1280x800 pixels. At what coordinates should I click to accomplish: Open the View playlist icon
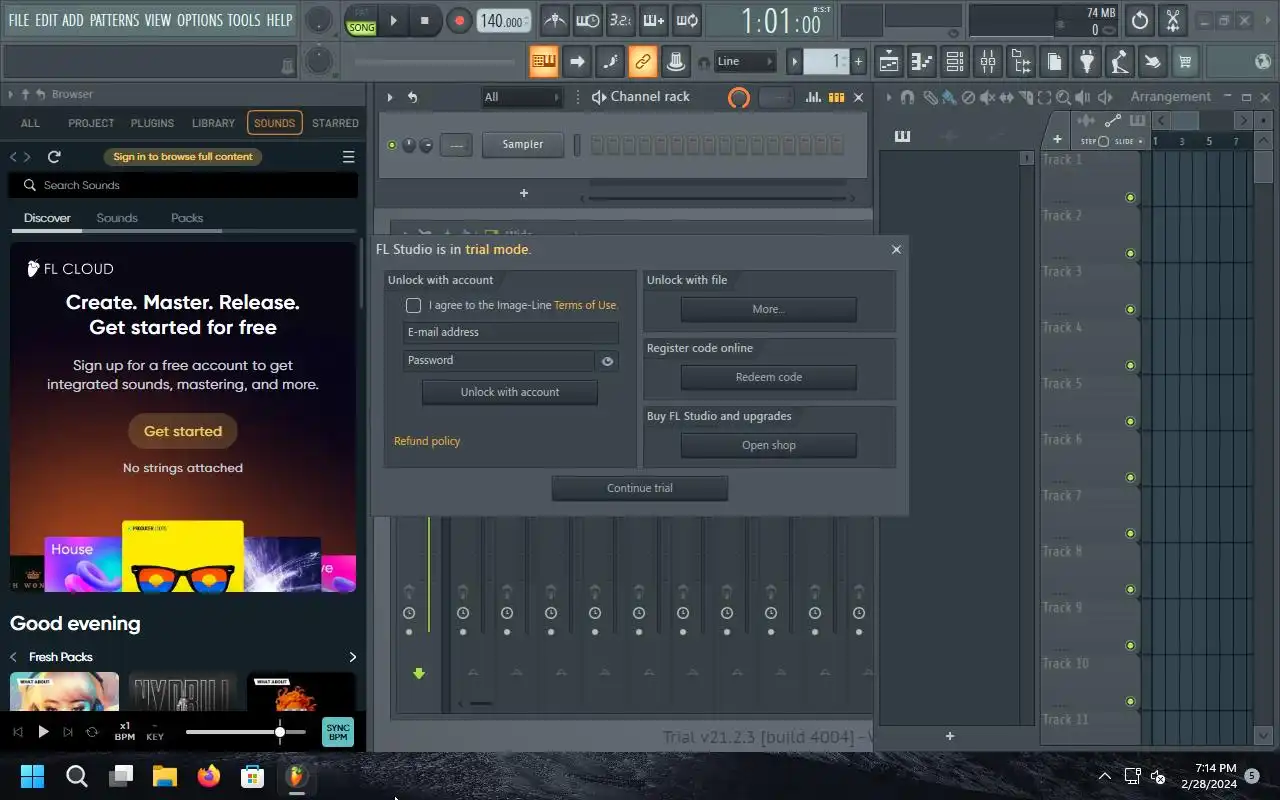889,62
